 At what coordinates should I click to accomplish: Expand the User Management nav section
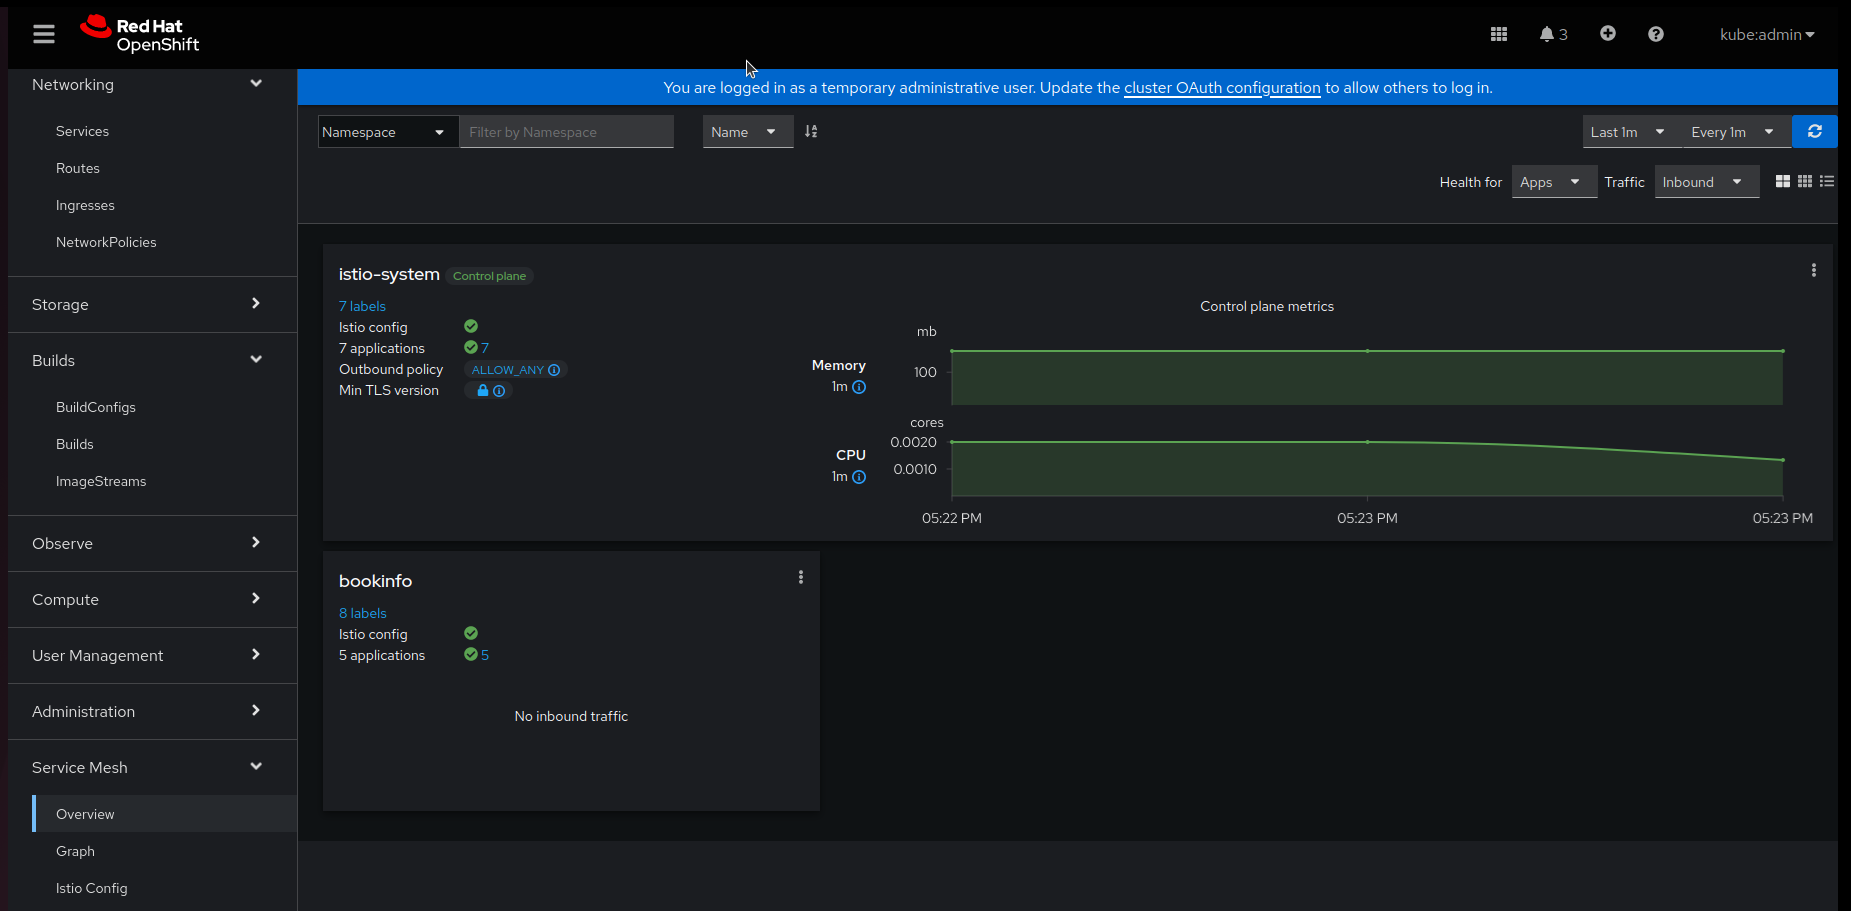[152, 656]
